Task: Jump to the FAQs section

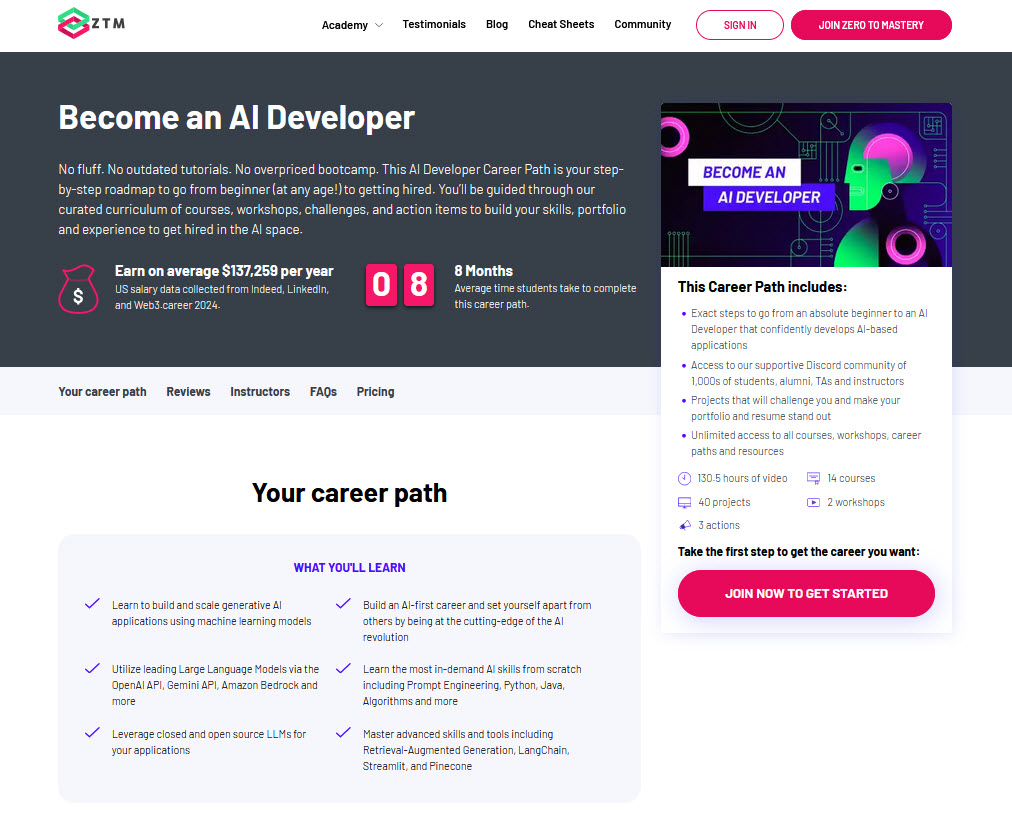Action: click(323, 392)
